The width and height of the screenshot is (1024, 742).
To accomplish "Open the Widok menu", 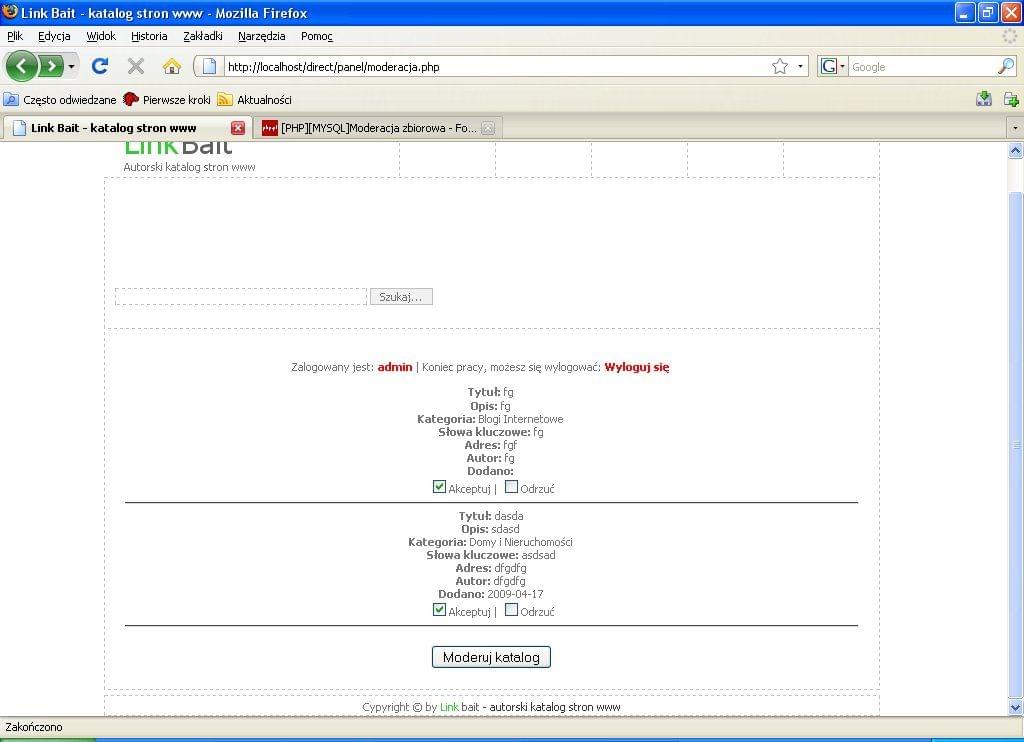I will 101,36.
